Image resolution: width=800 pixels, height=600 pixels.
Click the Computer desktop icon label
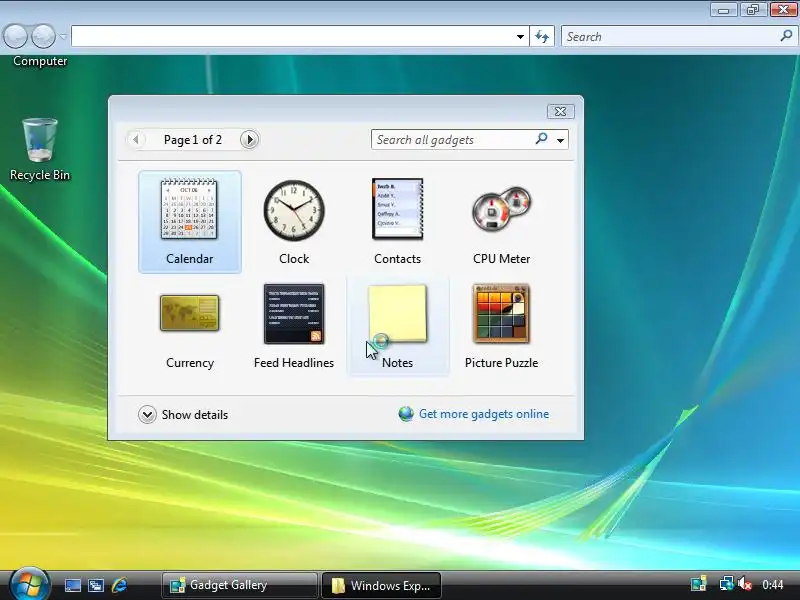[40, 61]
